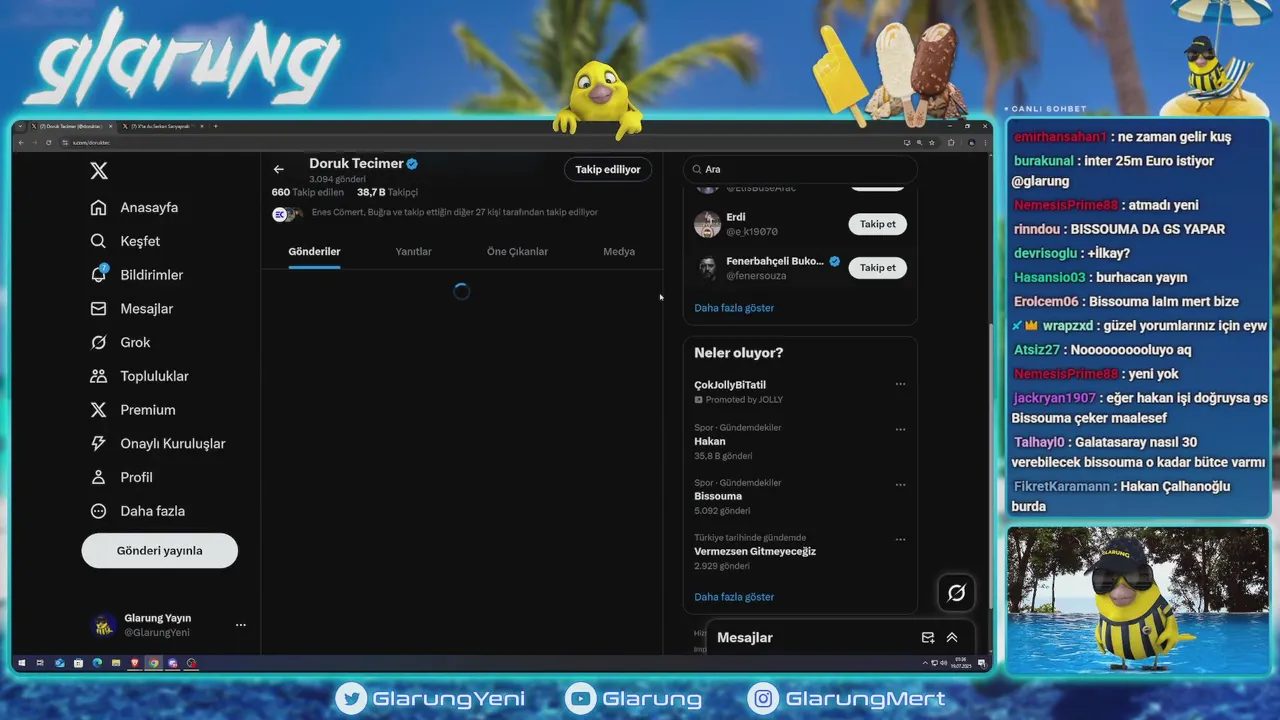The height and width of the screenshot is (720, 1280).
Task: Open more options for Vermezsen Gitmeyeceğiz trend
Action: tap(900, 540)
